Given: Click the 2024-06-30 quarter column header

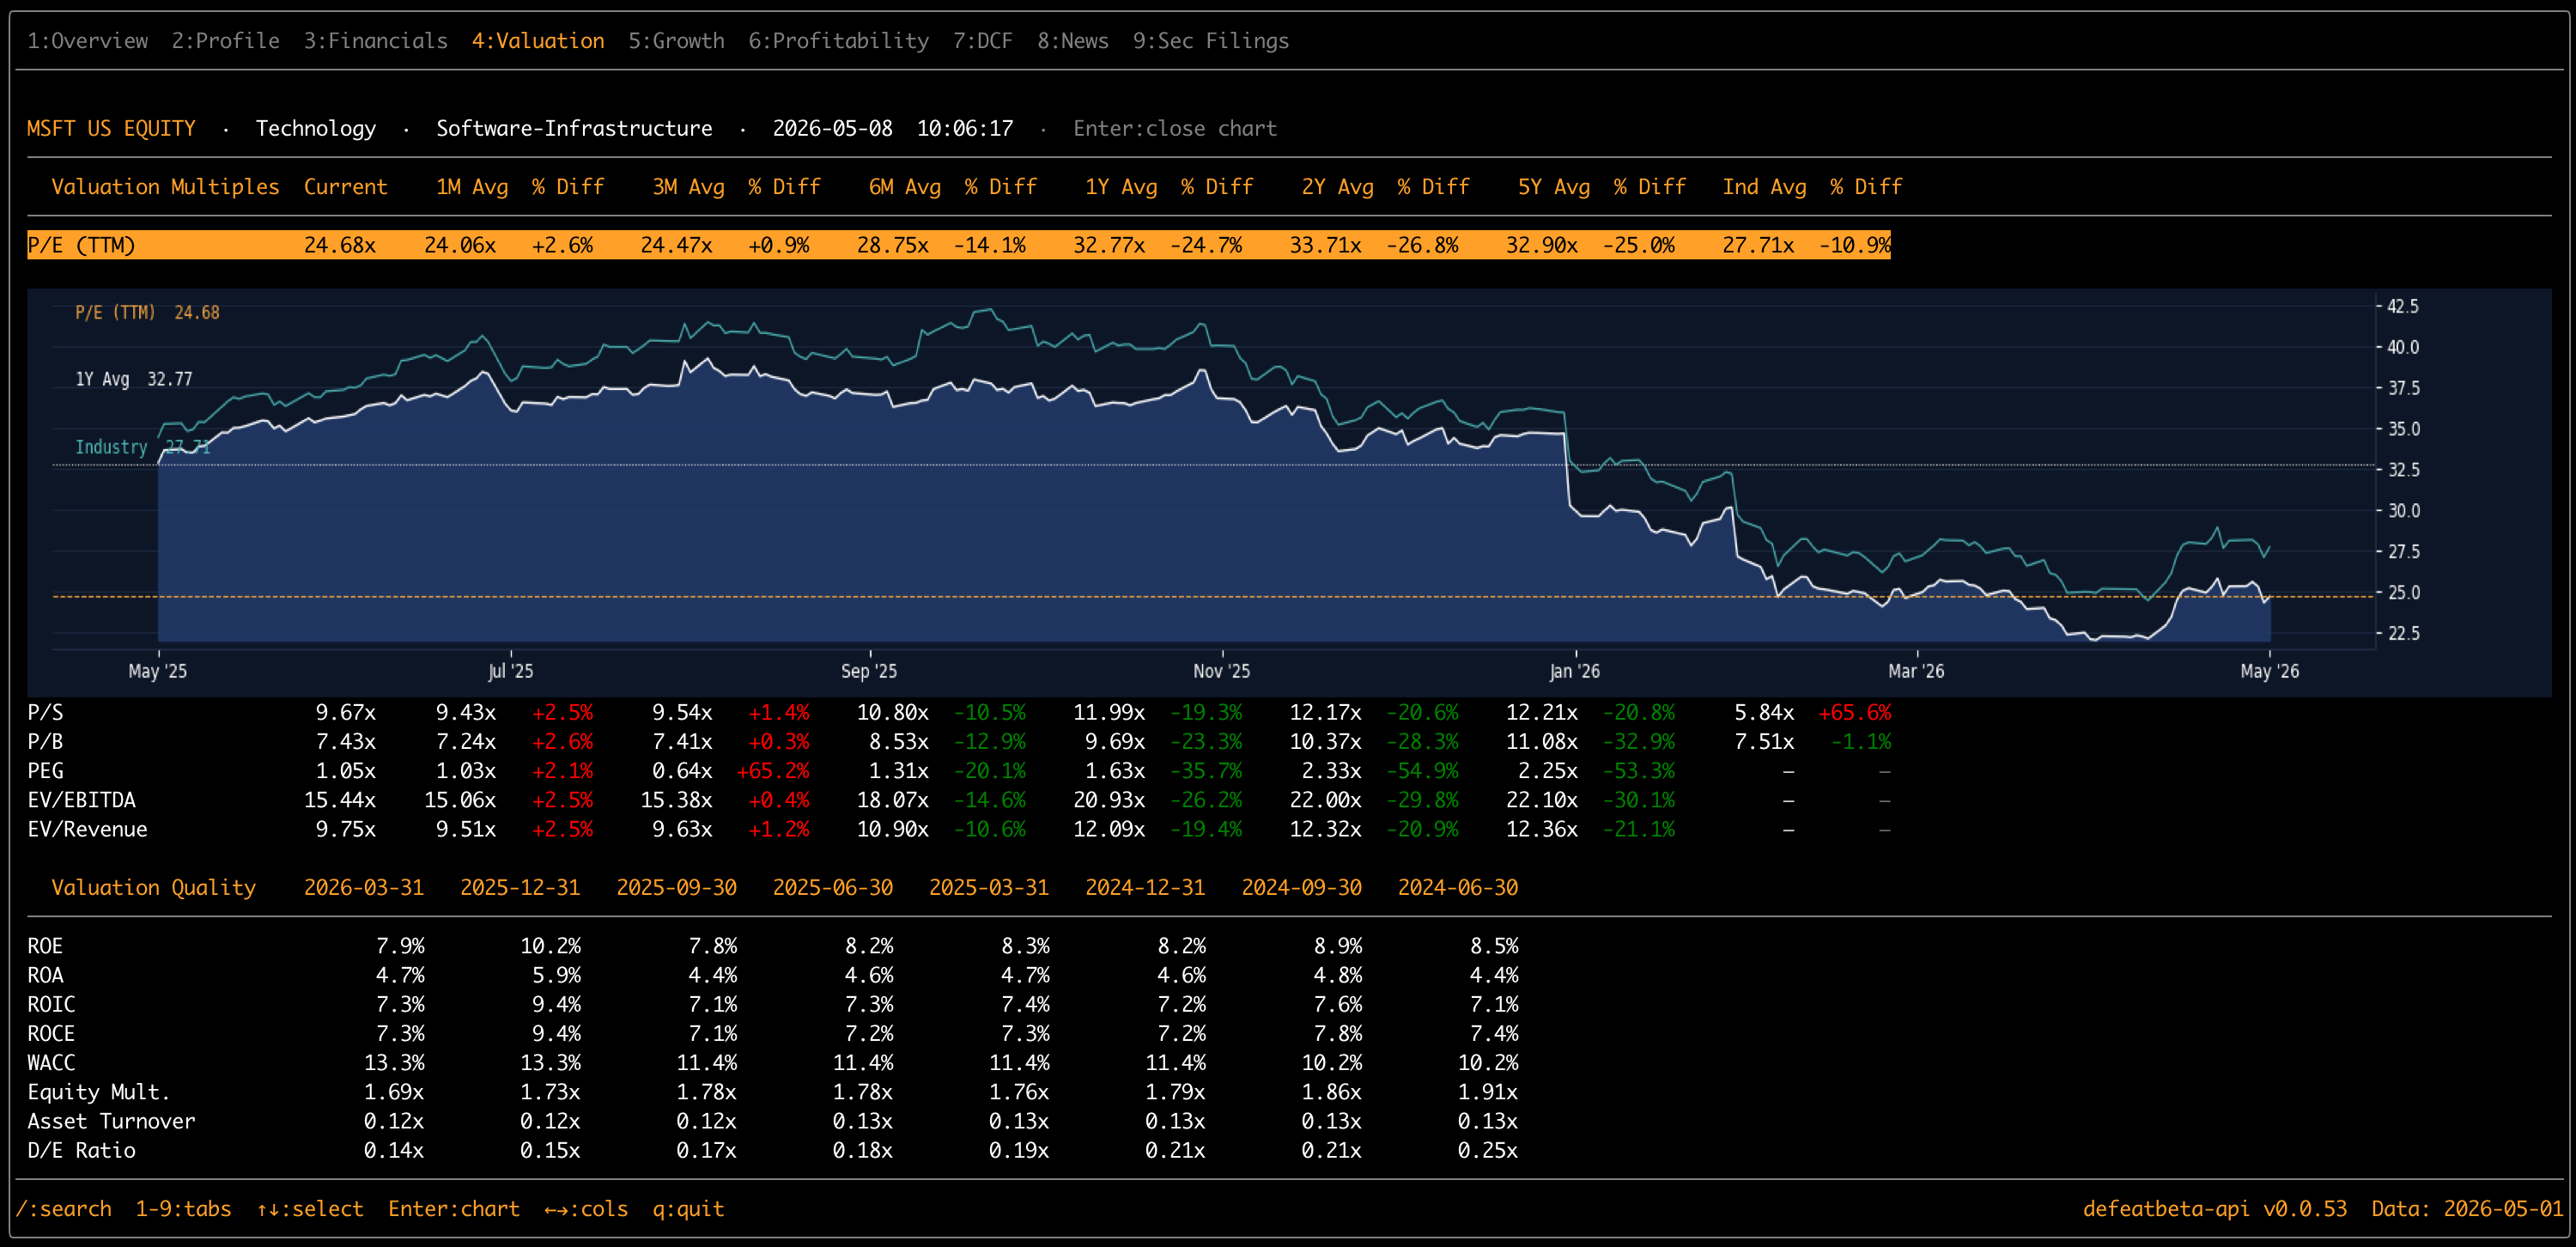Looking at the screenshot, I should pyautogui.click(x=1458, y=888).
